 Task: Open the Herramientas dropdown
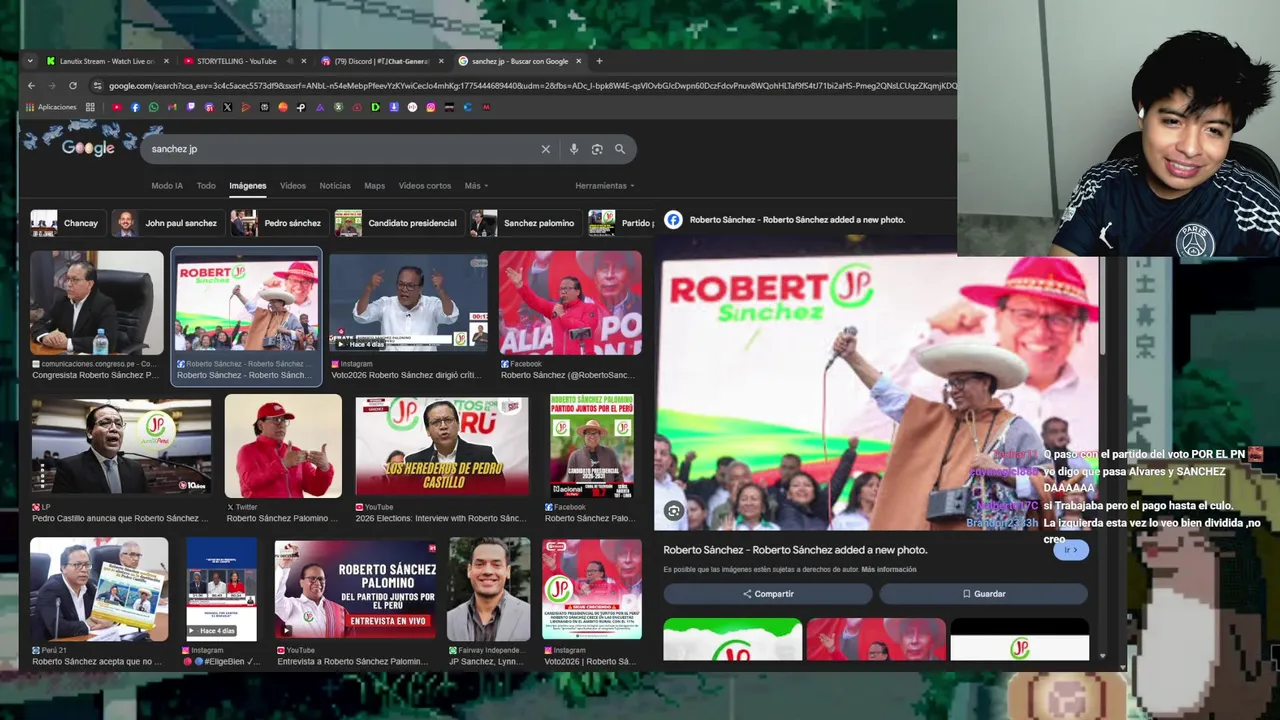pos(605,186)
